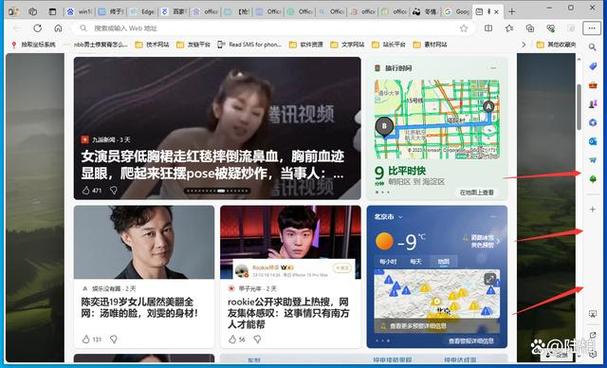
Task: Close the current active tab
Action: coord(497,12)
